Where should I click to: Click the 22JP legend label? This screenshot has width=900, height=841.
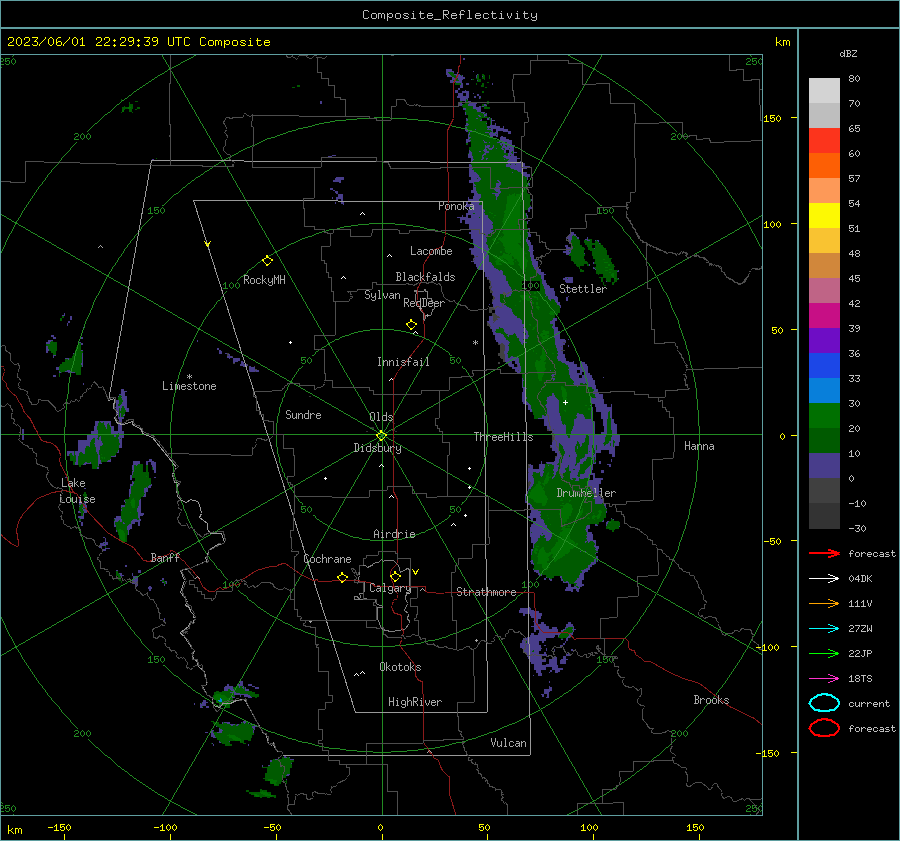point(860,653)
